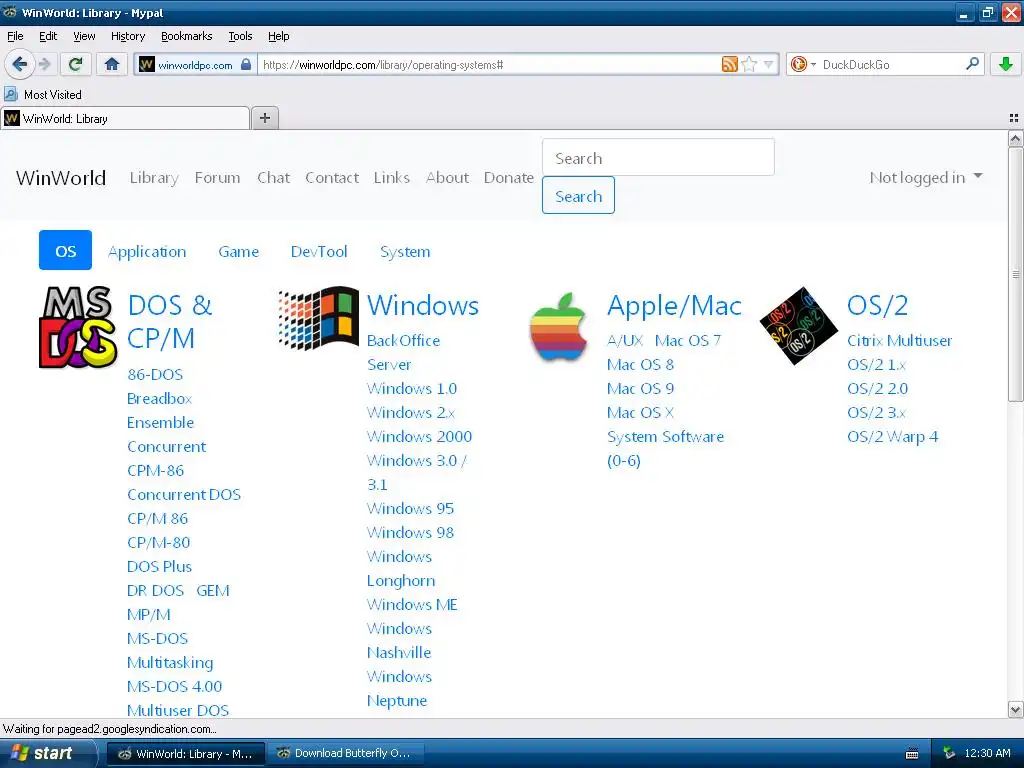Open the Chat nav link
1024x768 pixels.
[x=274, y=178]
